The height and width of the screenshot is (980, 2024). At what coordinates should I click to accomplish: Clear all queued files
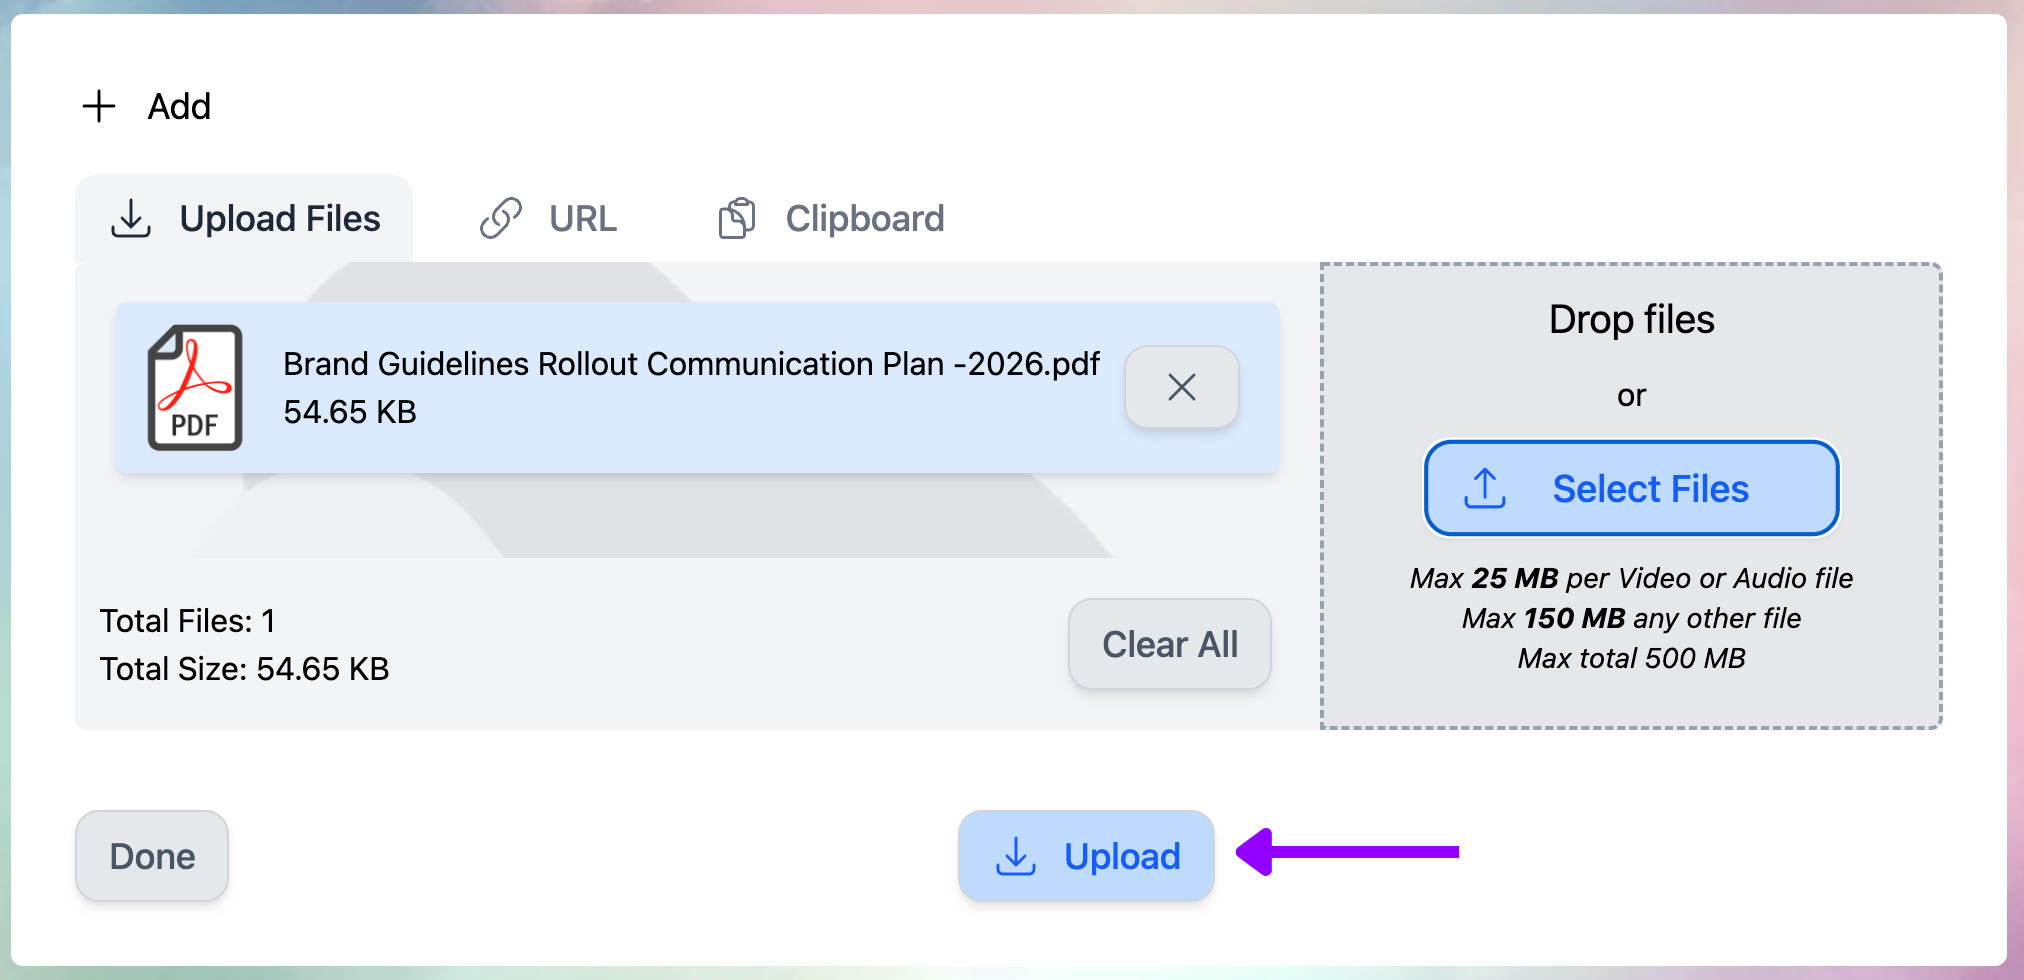[1169, 644]
